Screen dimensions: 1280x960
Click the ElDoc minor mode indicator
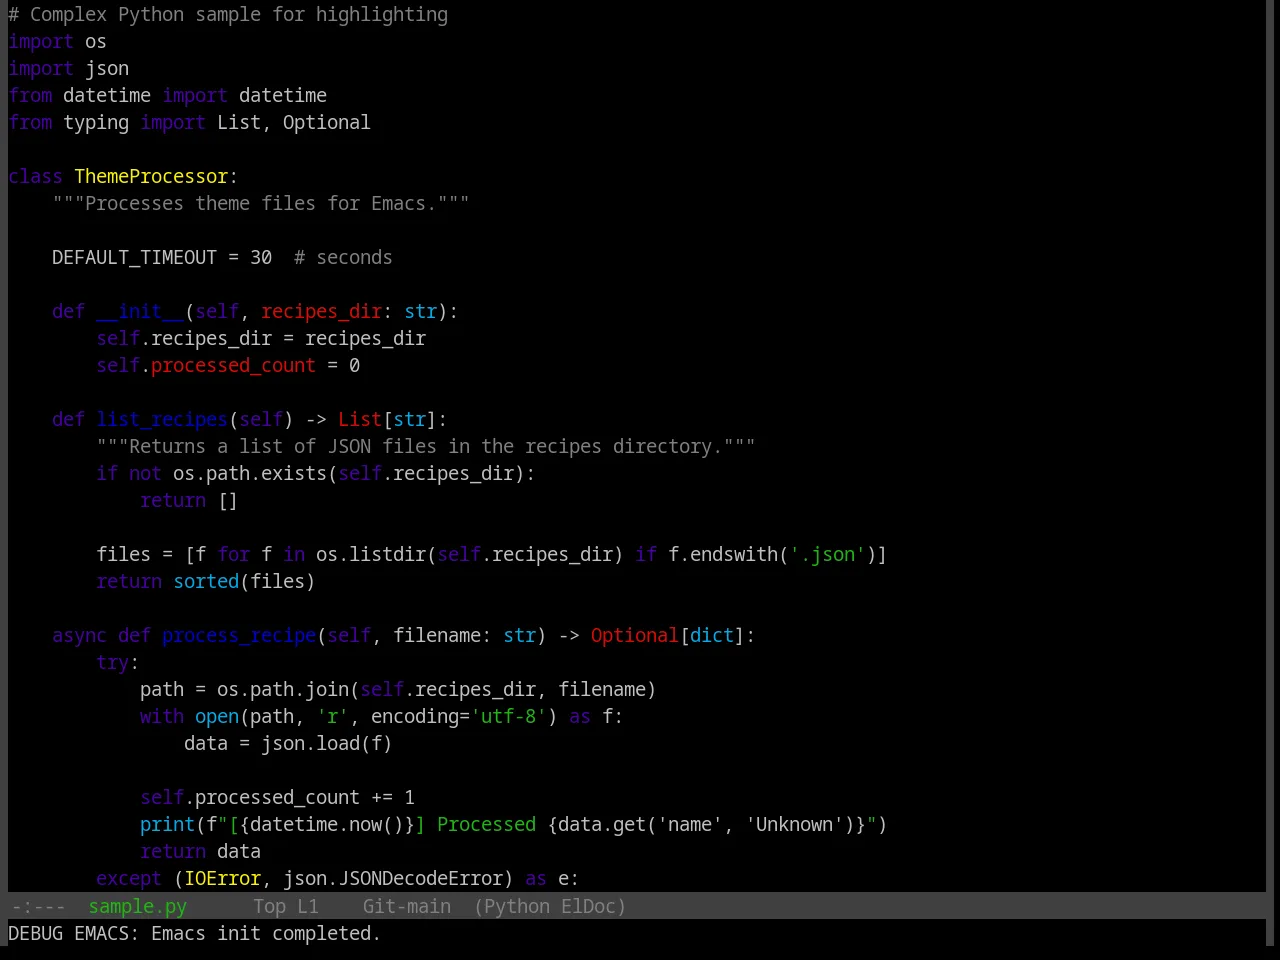click(588, 906)
